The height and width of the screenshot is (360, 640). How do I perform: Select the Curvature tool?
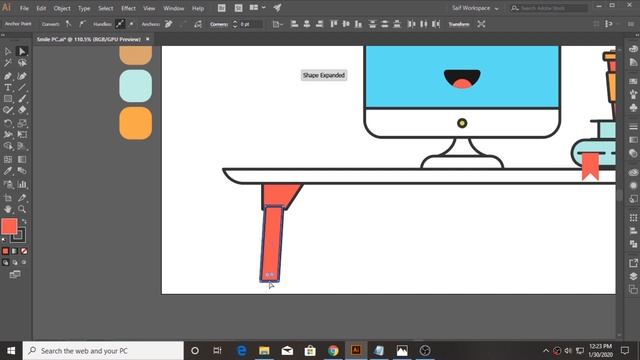pyautogui.click(x=22, y=76)
